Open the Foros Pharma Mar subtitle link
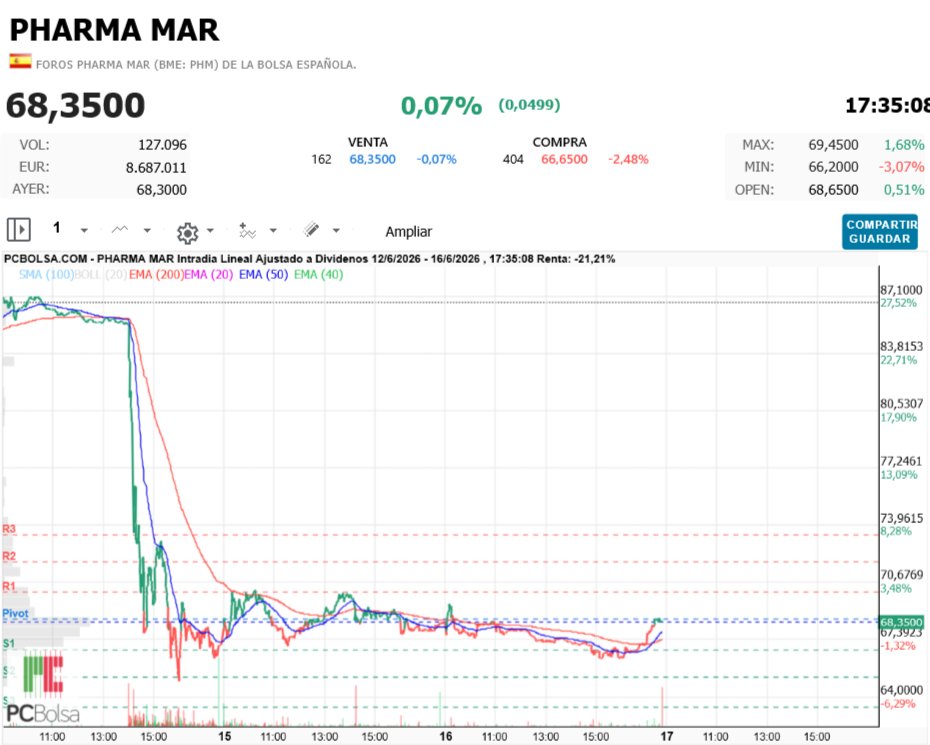 point(196,65)
